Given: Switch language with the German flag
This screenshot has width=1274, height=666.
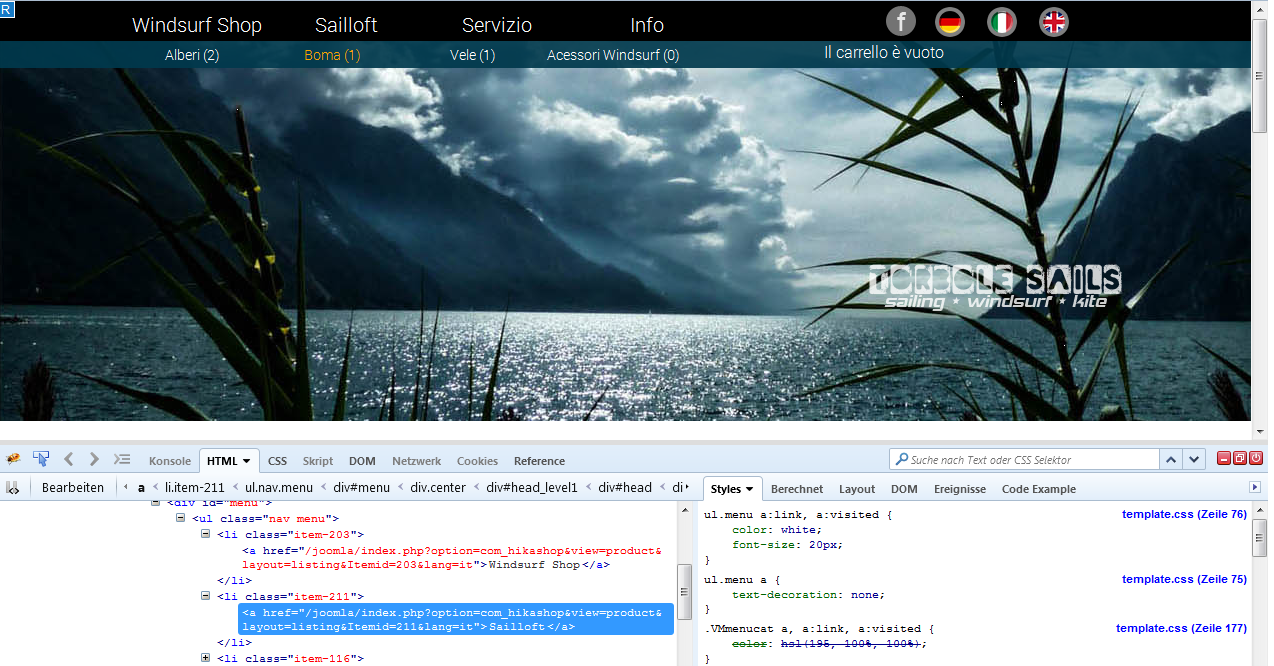Looking at the screenshot, I should tap(950, 22).
